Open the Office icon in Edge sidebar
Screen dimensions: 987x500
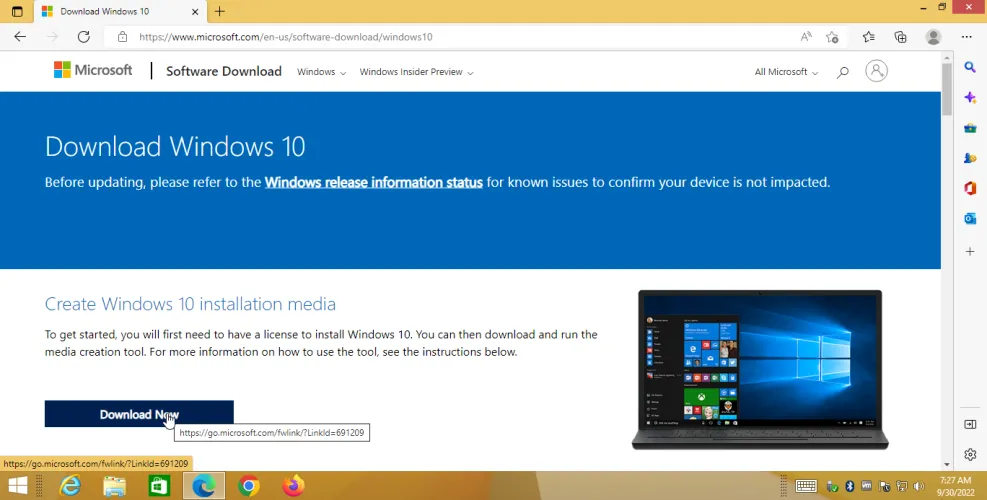click(x=969, y=188)
